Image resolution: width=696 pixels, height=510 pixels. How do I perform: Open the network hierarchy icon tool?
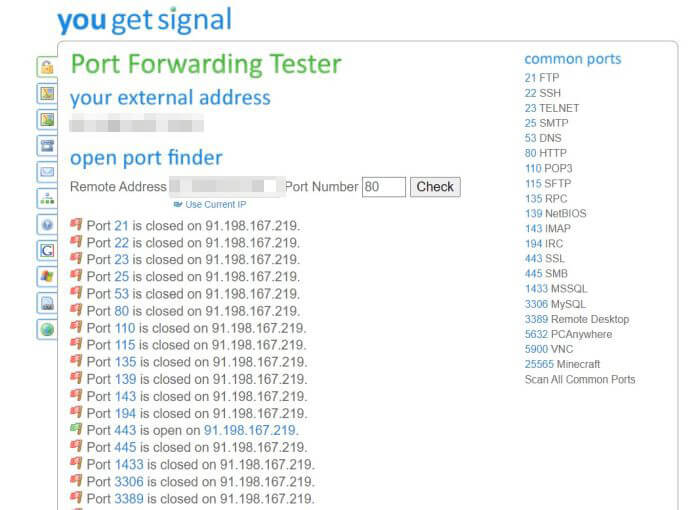(47, 198)
